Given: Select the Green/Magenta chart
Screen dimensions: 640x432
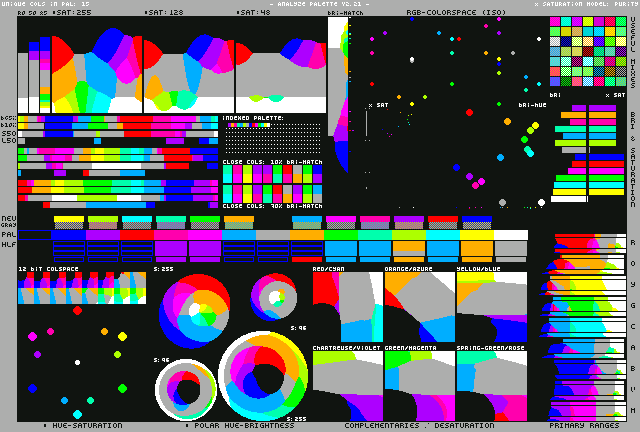Looking at the screenshot, I should [419, 385].
